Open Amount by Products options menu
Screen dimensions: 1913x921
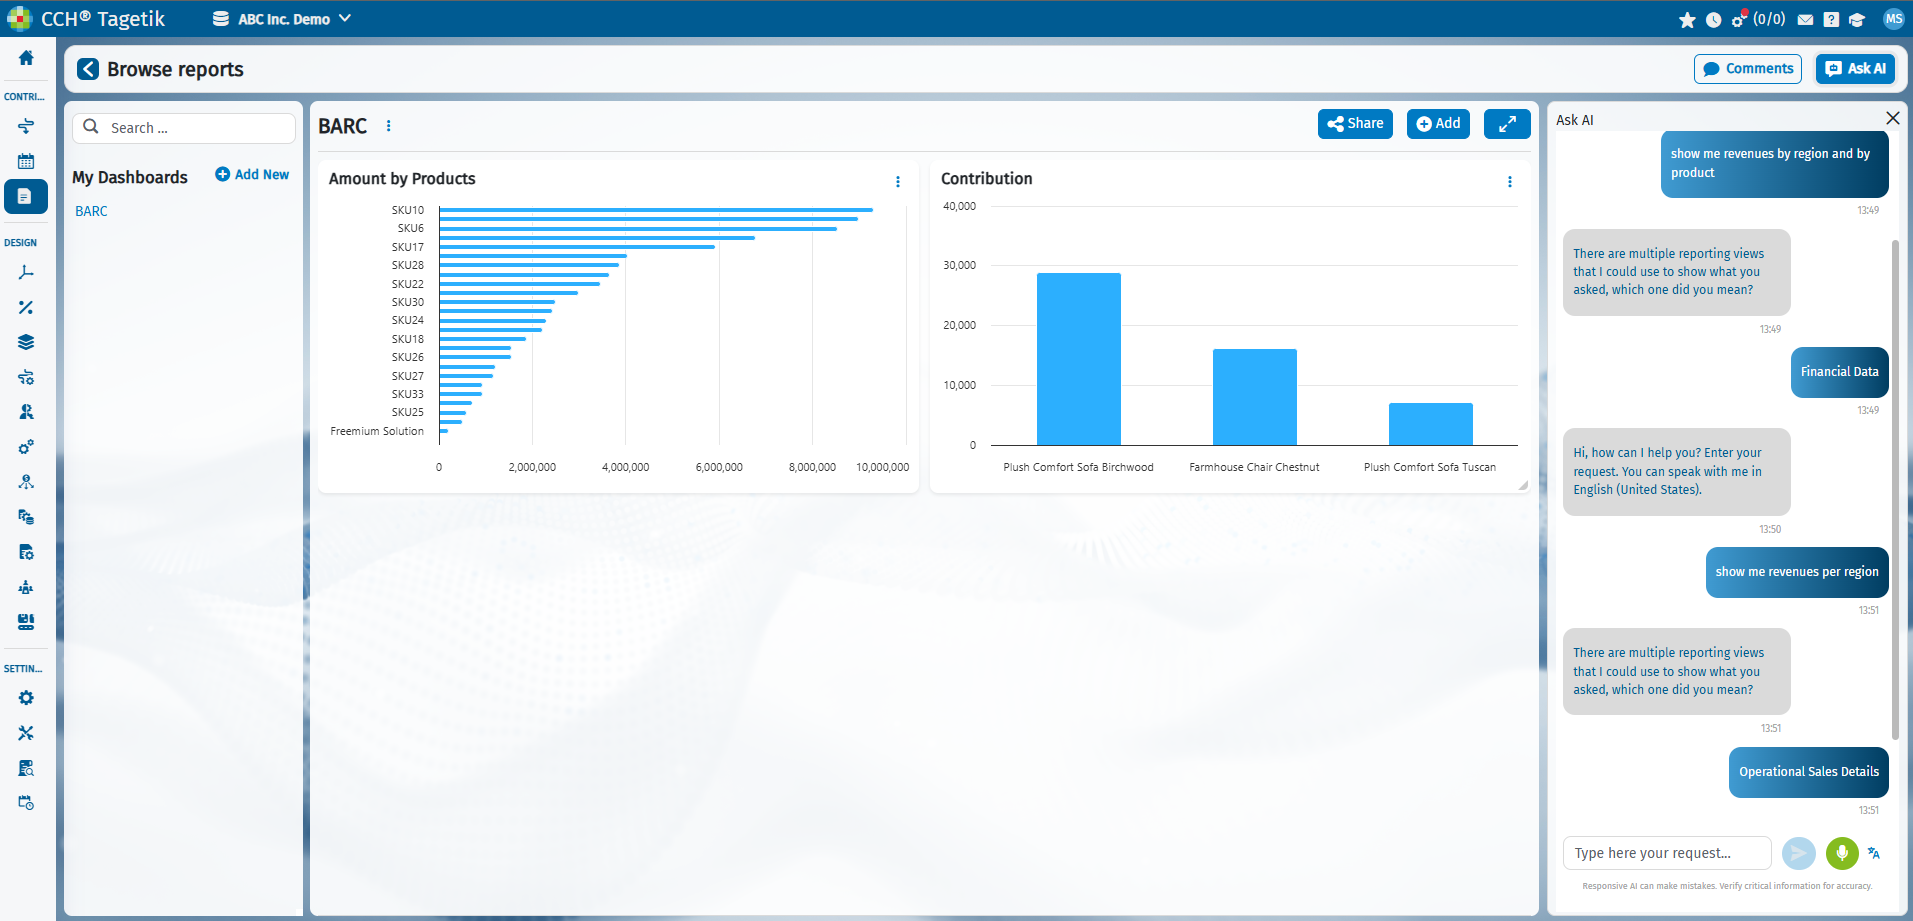tap(897, 182)
